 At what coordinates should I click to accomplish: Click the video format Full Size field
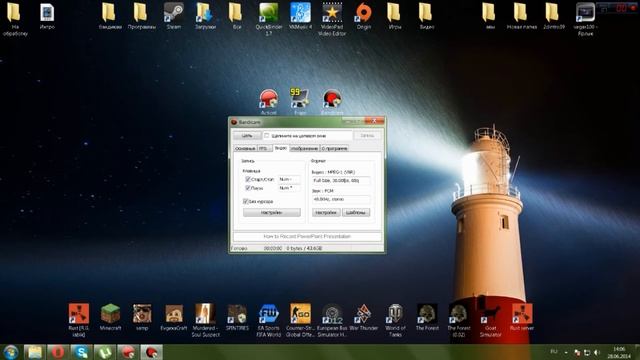pyautogui.click(x=341, y=180)
